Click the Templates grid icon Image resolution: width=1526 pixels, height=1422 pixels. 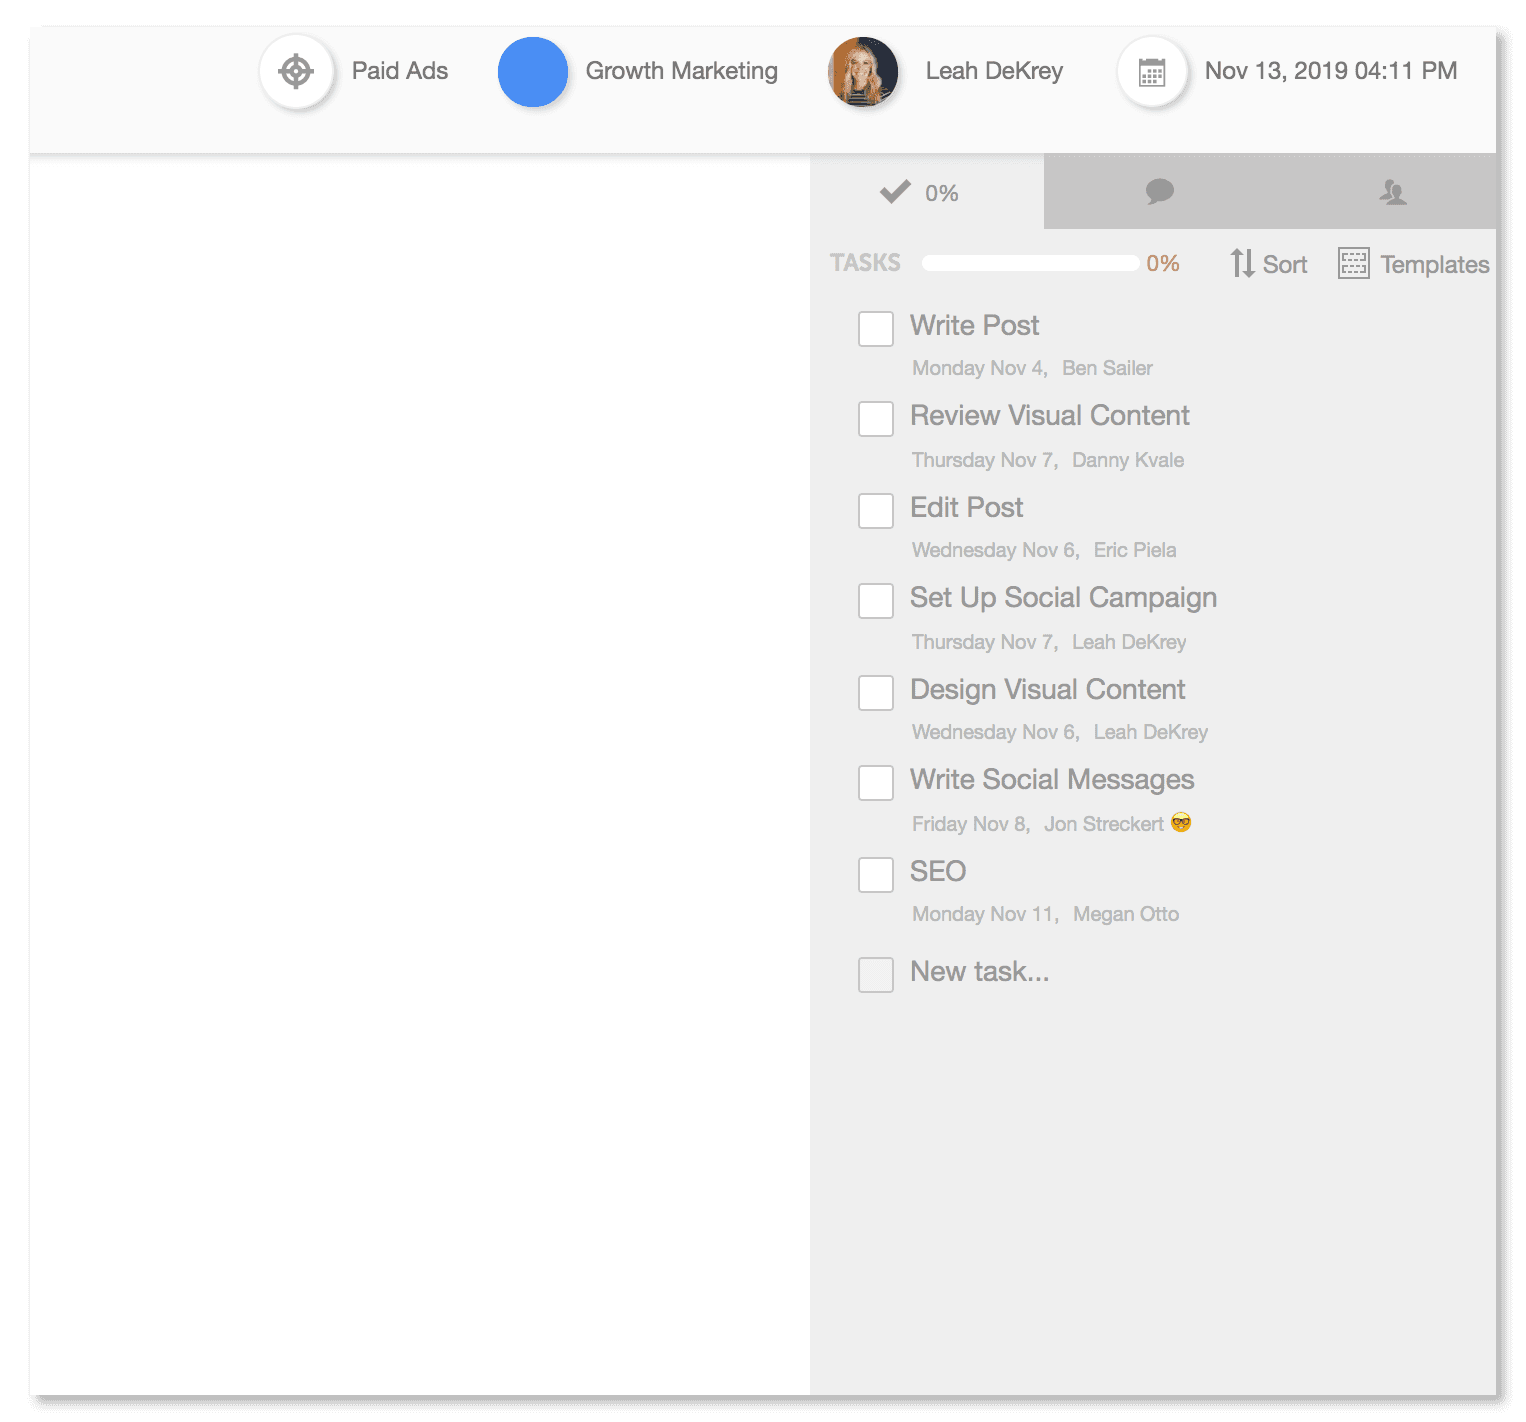(x=1353, y=264)
